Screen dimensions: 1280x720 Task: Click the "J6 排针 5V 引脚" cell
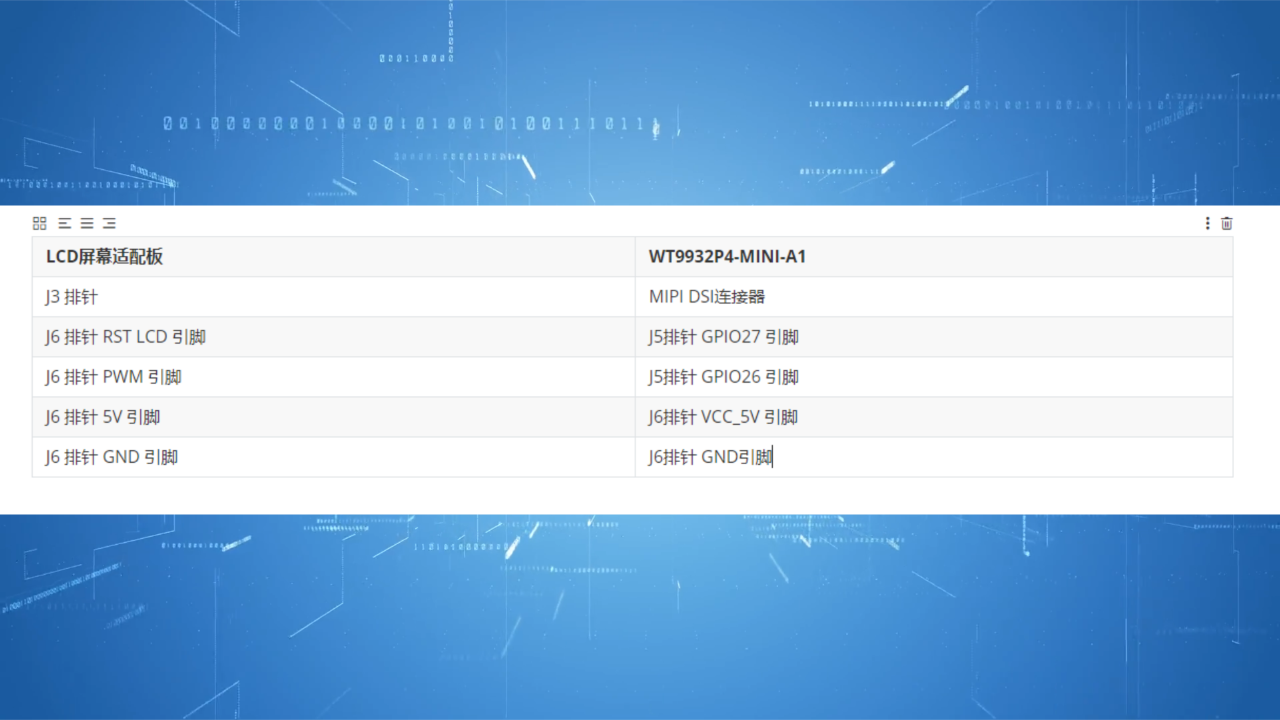coord(334,417)
